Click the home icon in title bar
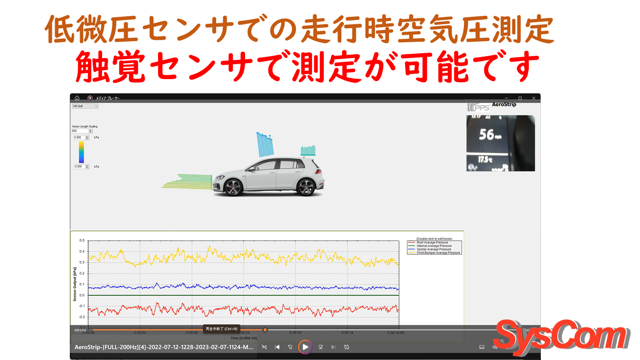 click(77, 98)
